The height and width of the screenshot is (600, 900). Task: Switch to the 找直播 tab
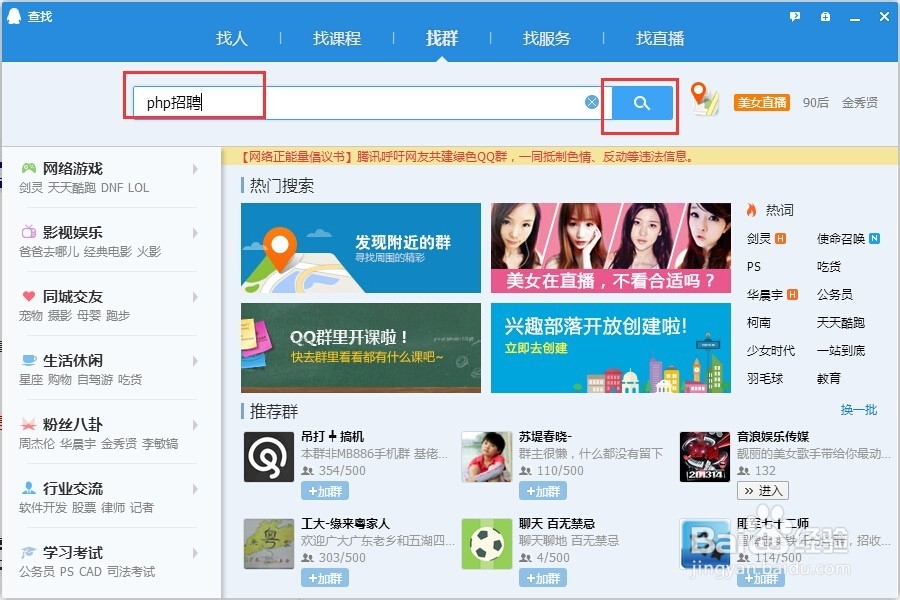click(x=660, y=38)
